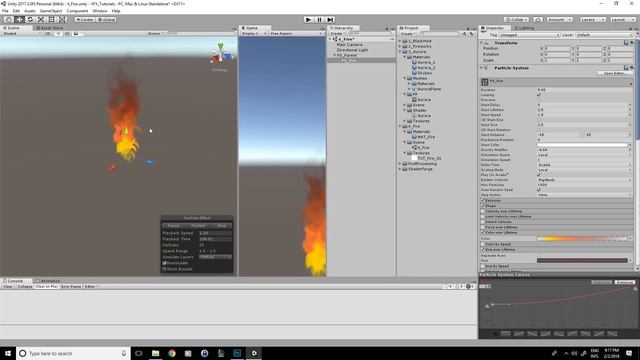Open Shaded draw mode dropdown
This screenshot has height=360, width=640.
click(x=22, y=33)
